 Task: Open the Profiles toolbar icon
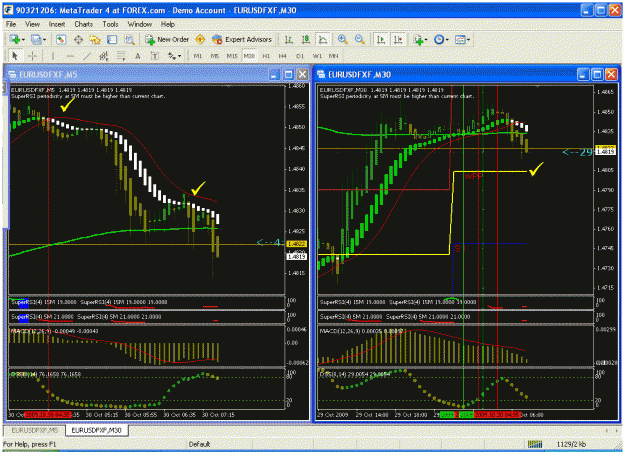click(36, 39)
